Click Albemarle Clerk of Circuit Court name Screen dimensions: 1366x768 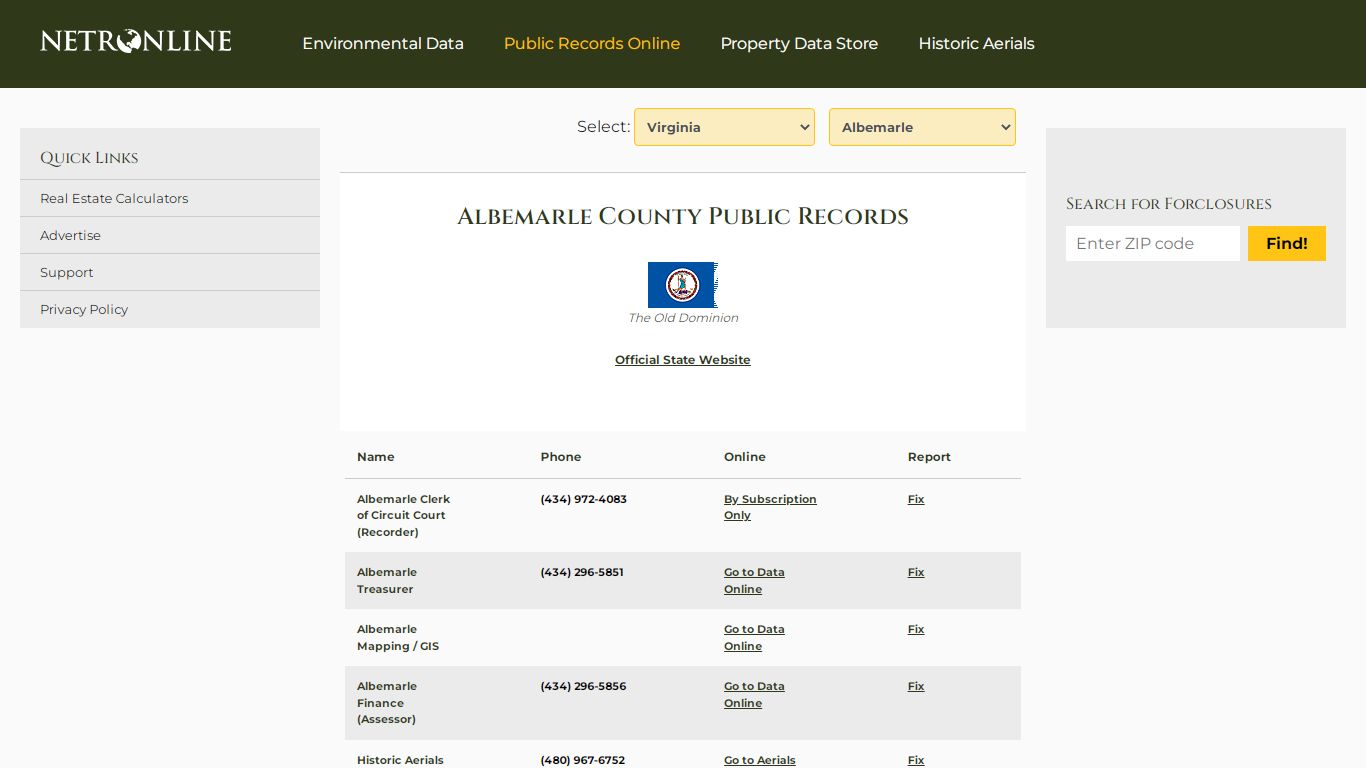404,515
